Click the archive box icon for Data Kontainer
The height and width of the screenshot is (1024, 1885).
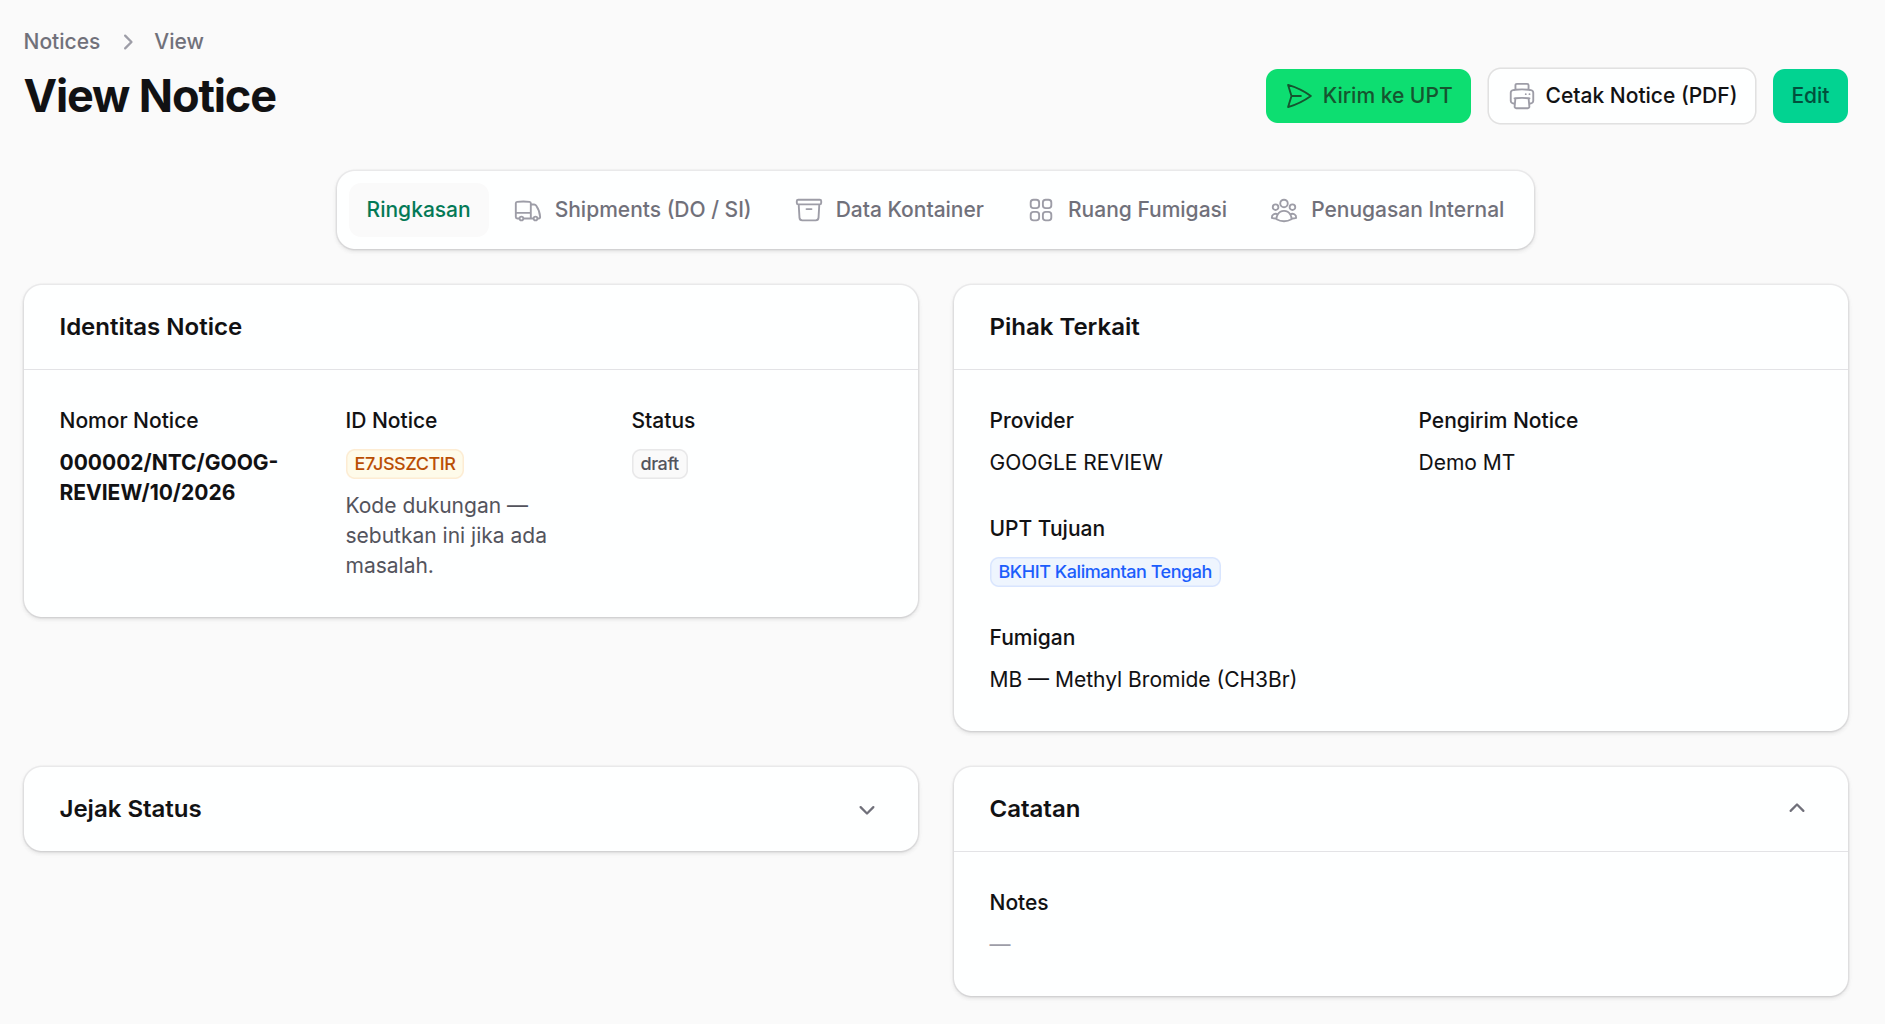coord(808,210)
